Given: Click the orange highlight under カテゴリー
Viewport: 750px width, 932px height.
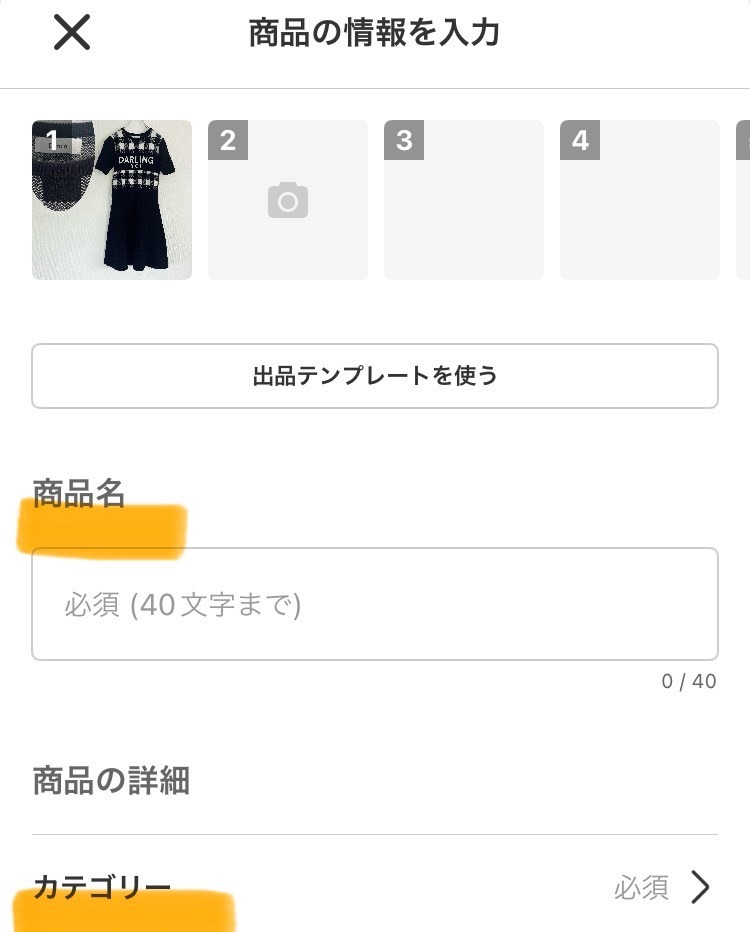Looking at the screenshot, I should pyautogui.click(x=125, y=912).
